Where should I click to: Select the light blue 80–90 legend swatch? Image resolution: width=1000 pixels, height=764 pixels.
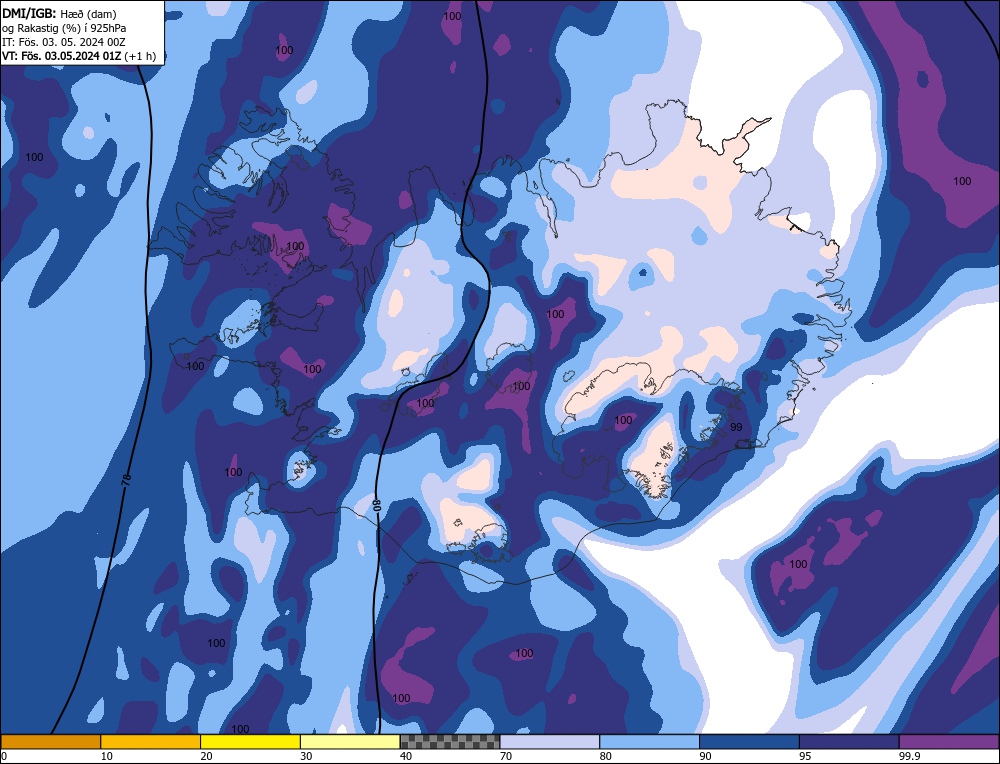649,741
